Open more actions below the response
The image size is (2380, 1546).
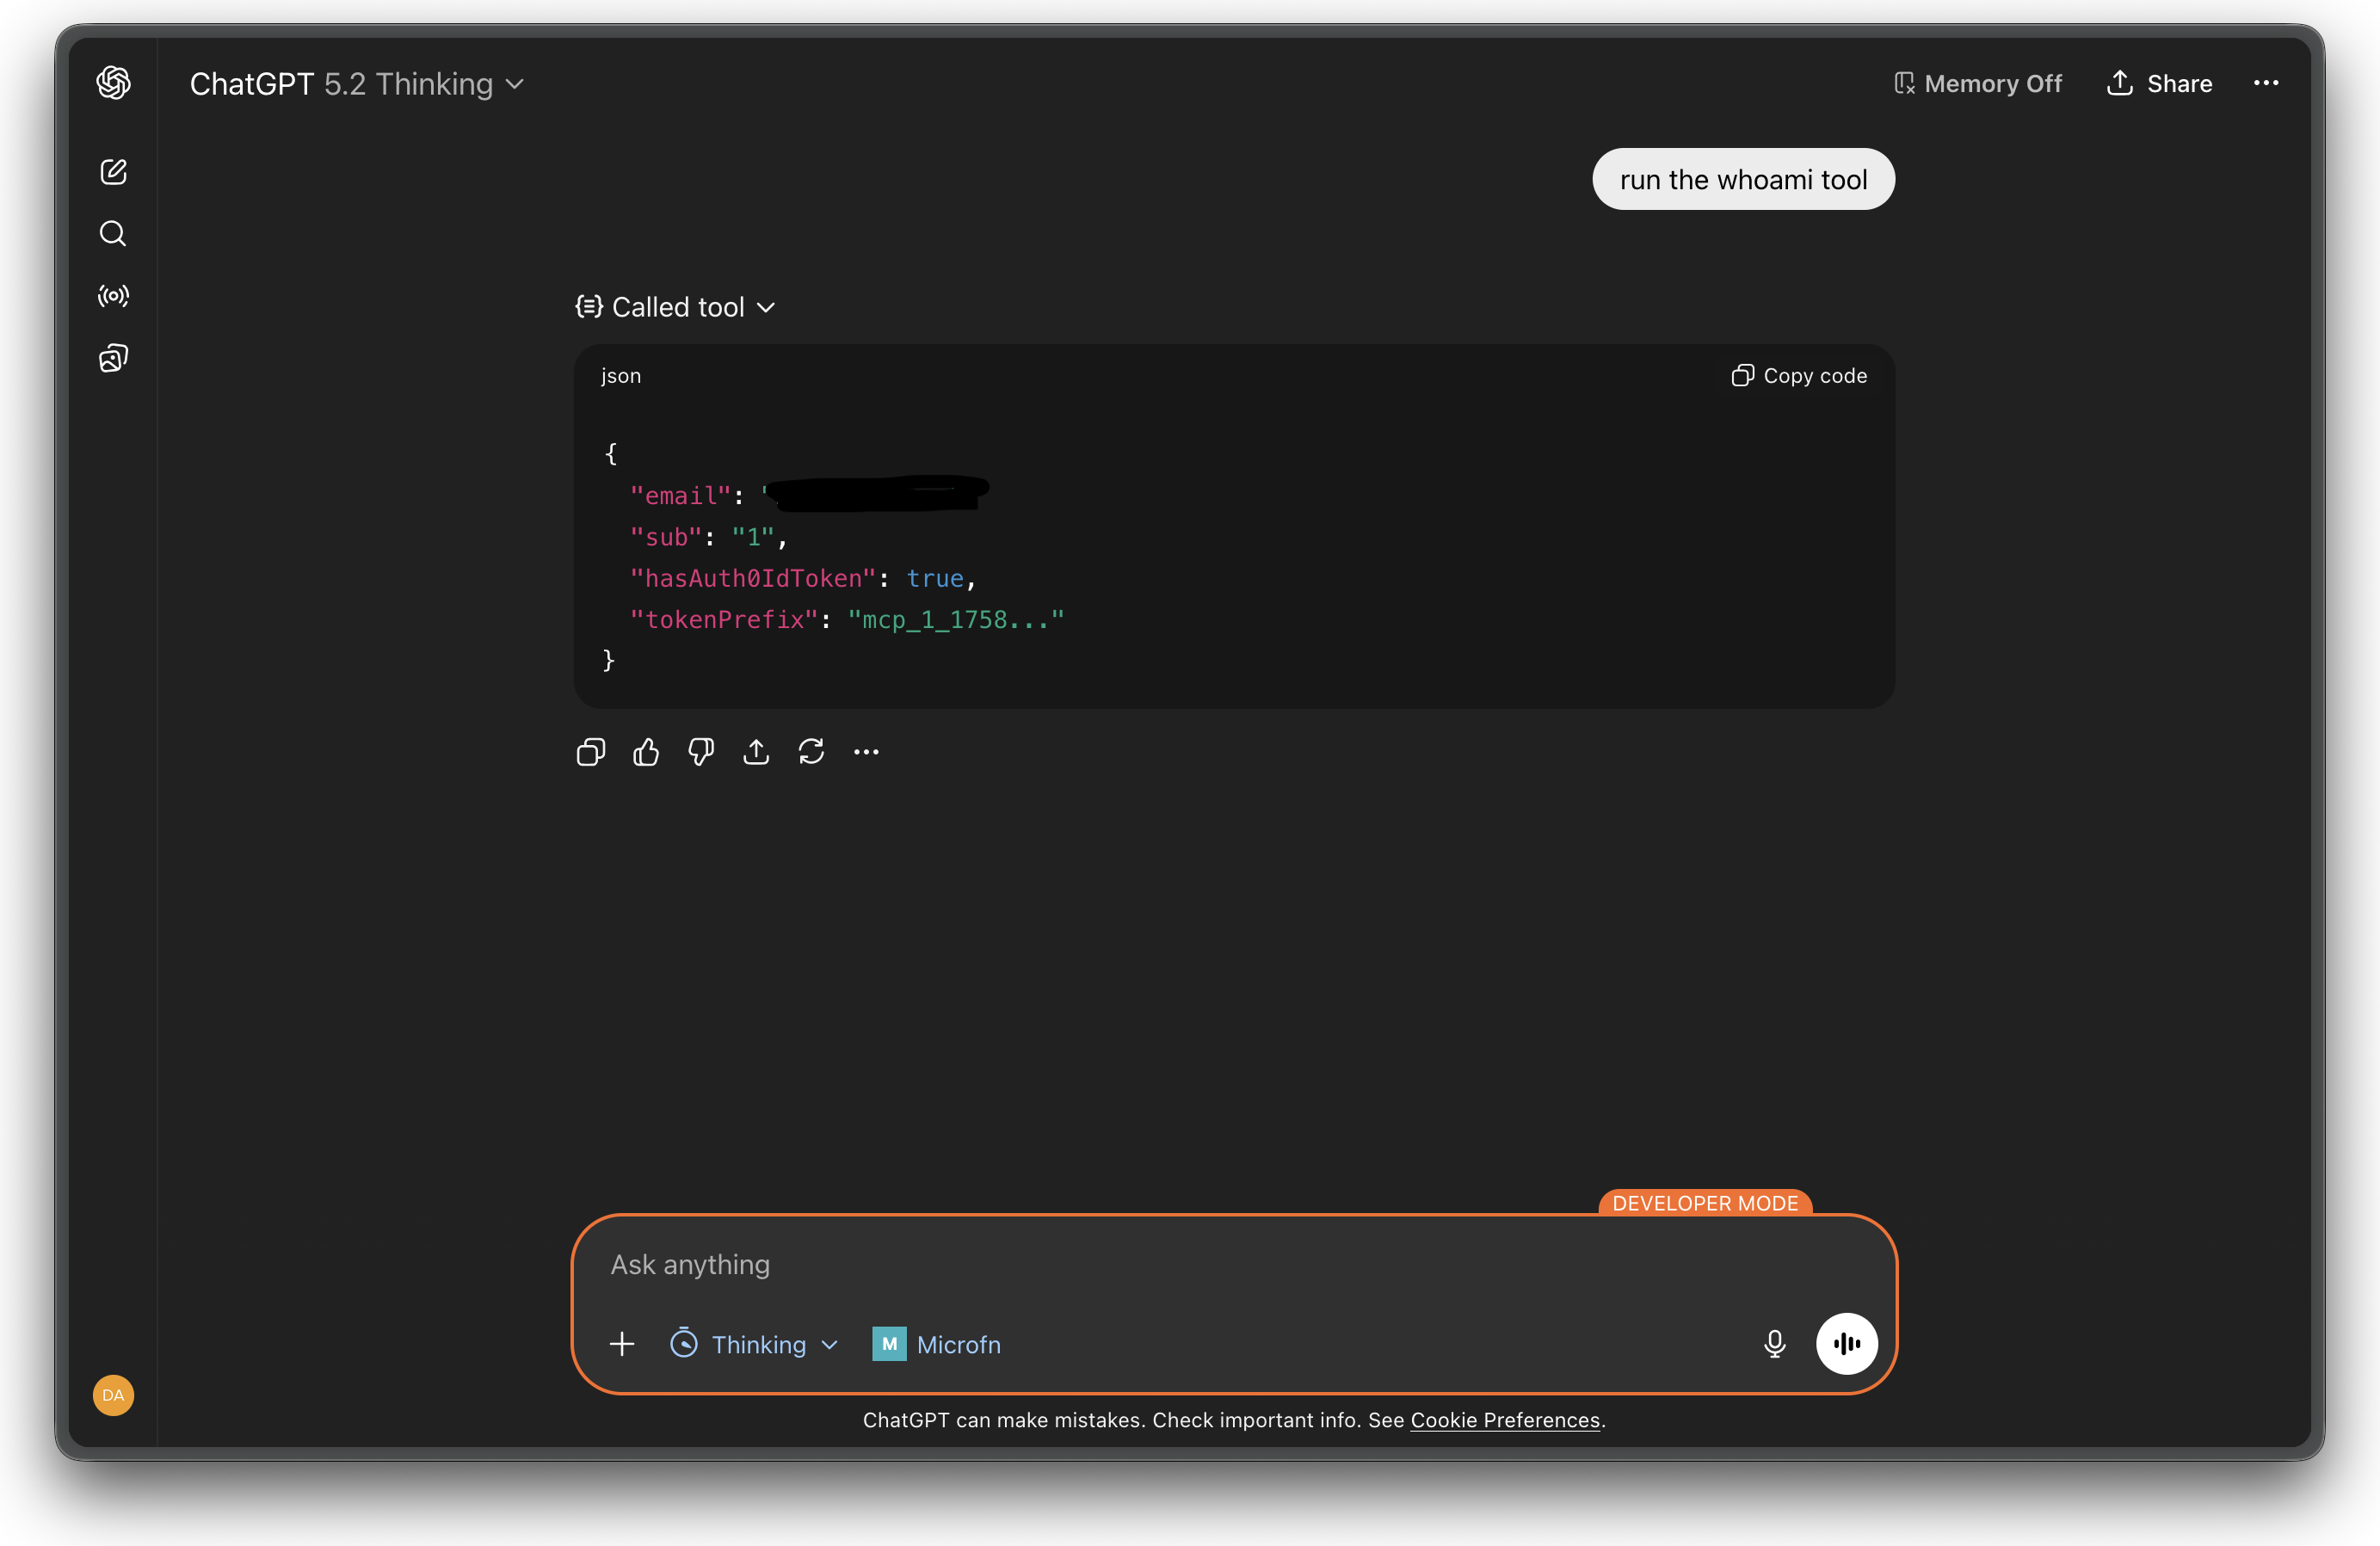(866, 752)
